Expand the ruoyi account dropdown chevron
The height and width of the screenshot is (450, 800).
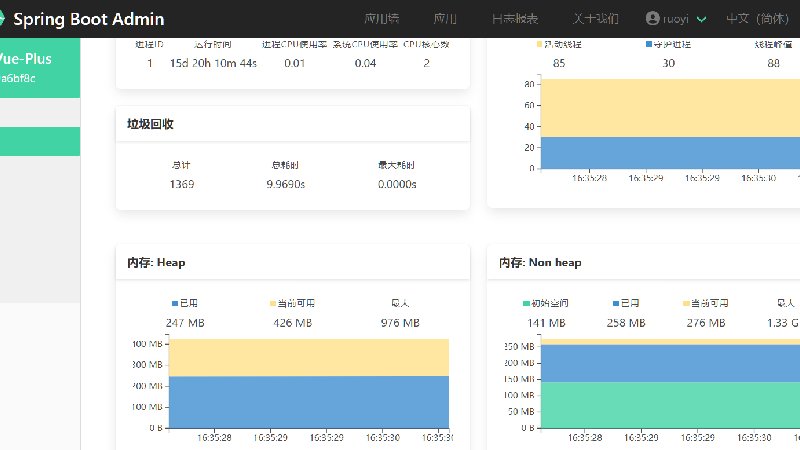[702, 19]
